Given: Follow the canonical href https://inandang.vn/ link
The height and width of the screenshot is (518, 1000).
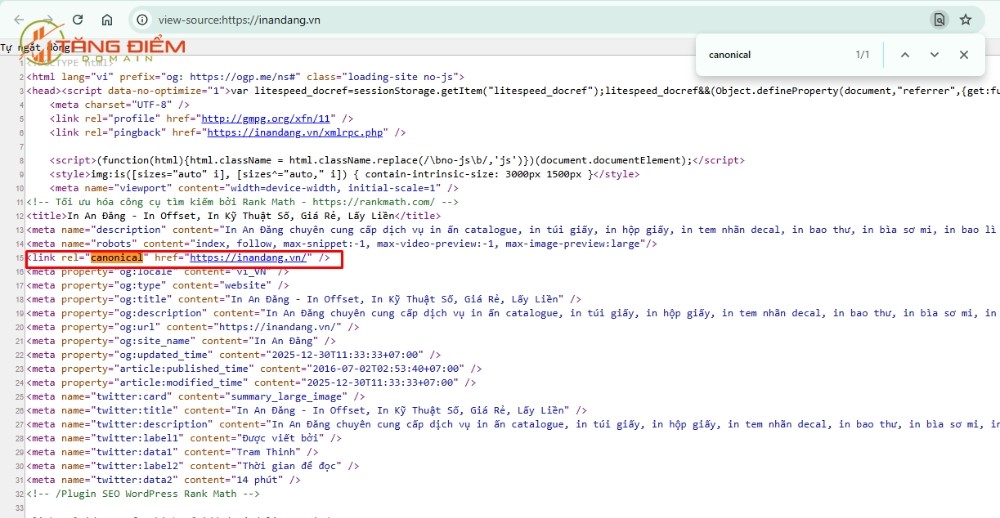Looking at the screenshot, I should (249, 258).
